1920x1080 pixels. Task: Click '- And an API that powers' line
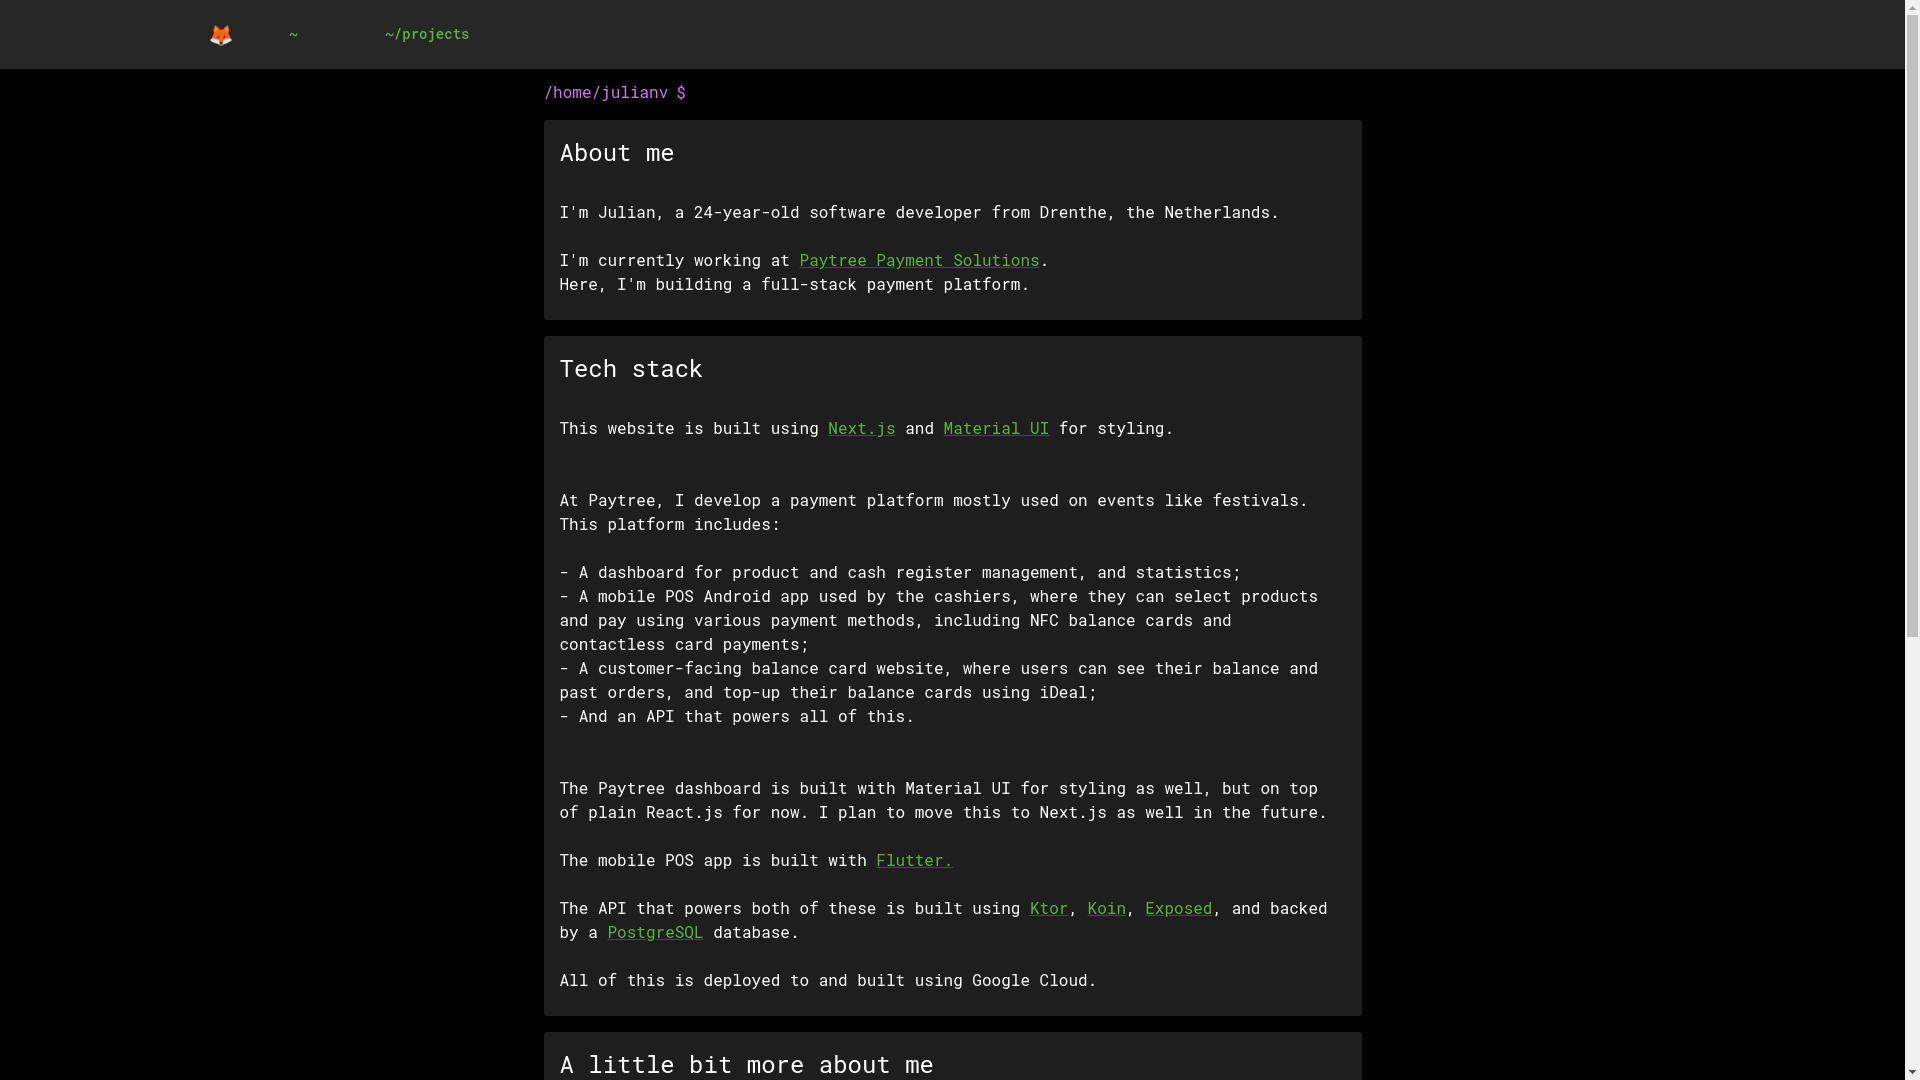coord(737,716)
